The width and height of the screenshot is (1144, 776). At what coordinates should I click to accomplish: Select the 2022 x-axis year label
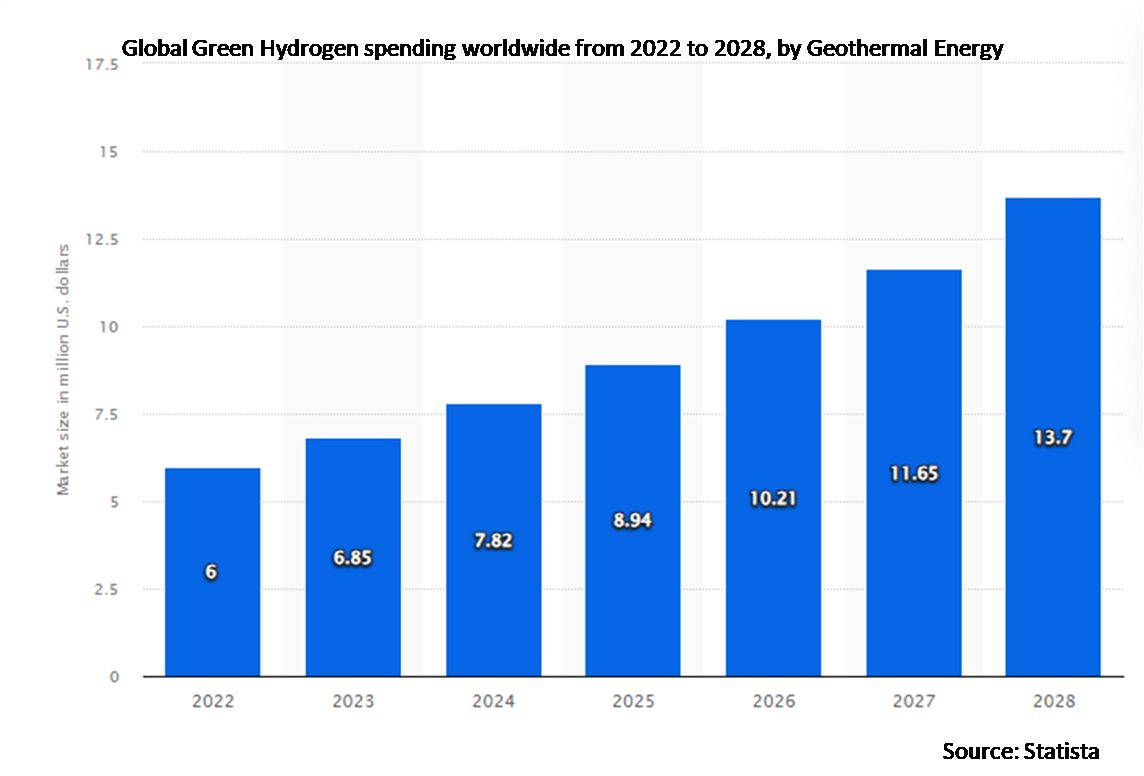[x=212, y=702]
